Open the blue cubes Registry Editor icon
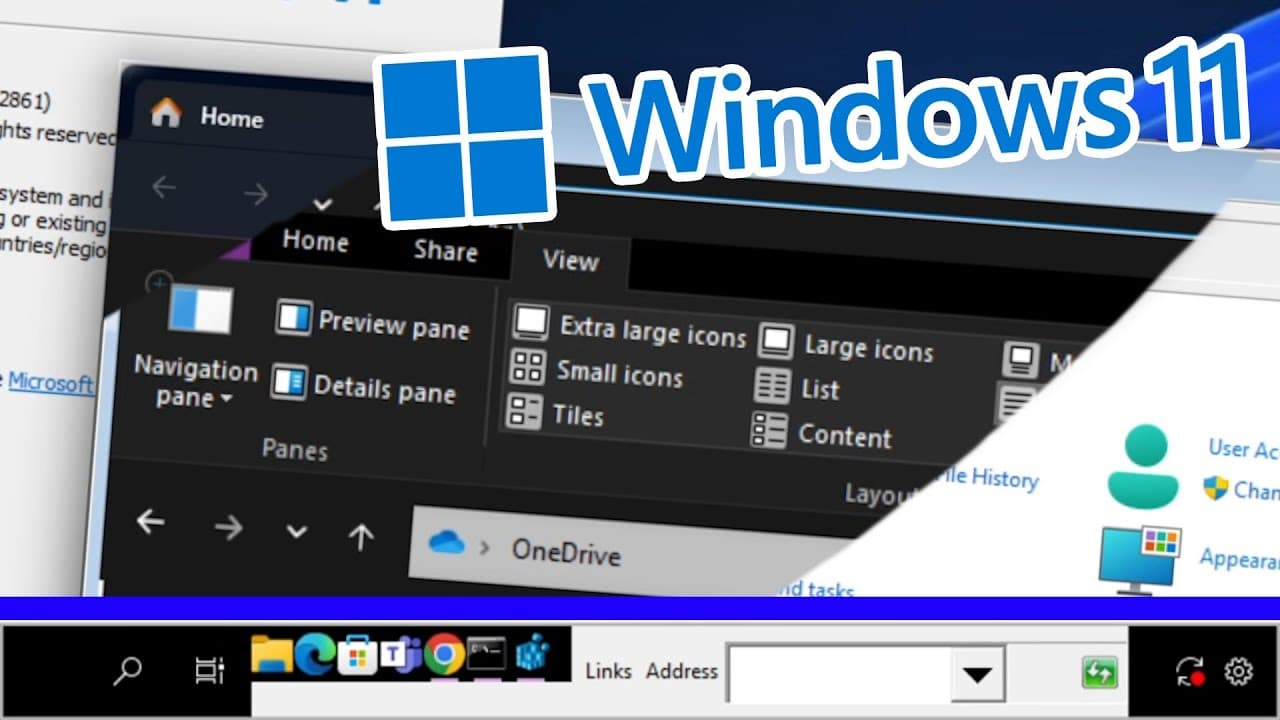Viewport: 1280px width, 720px height. [x=533, y=655]
